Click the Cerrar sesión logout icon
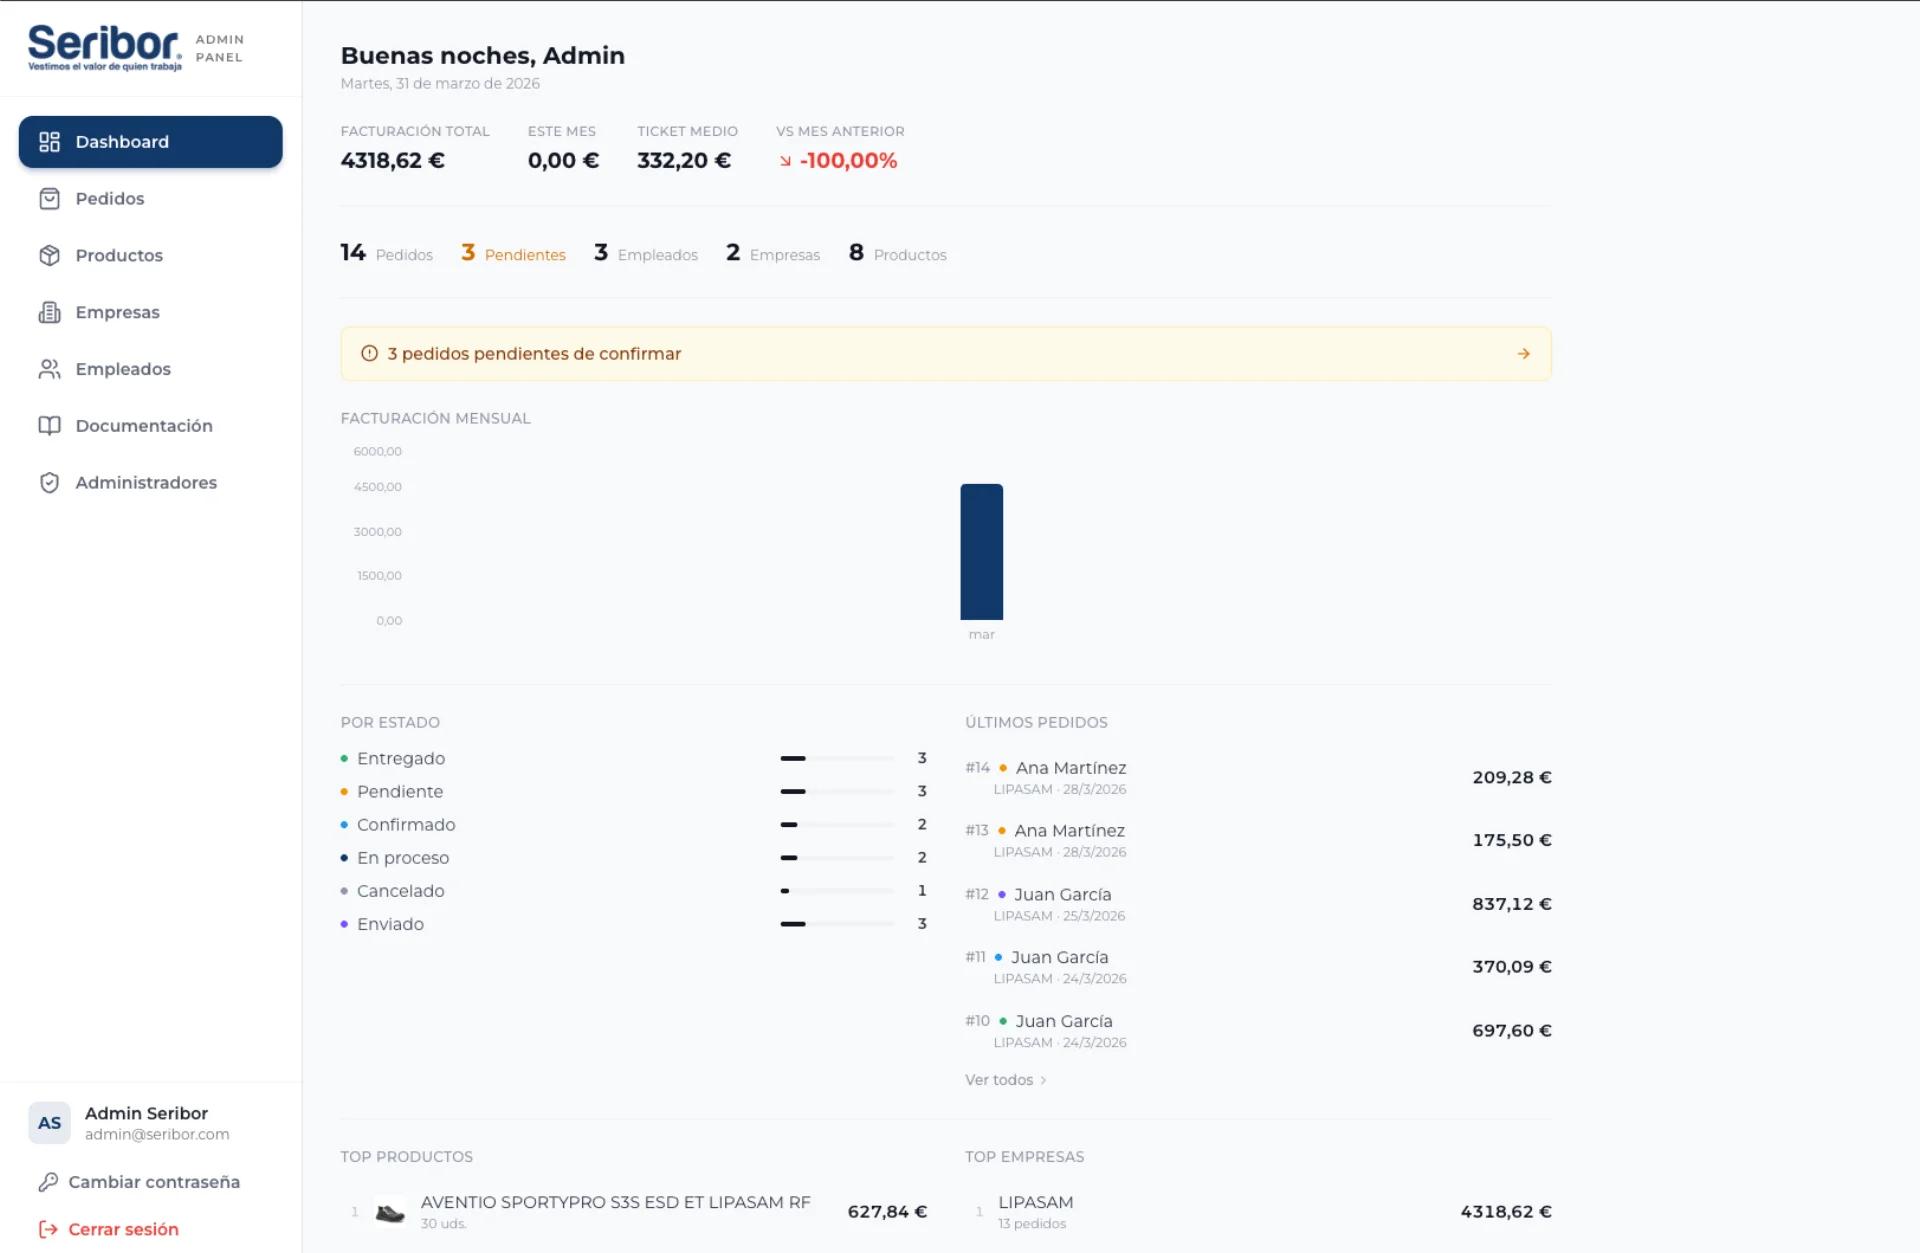The width and height of the screenshot is (1920, 1253). [x=48, y=1229]
